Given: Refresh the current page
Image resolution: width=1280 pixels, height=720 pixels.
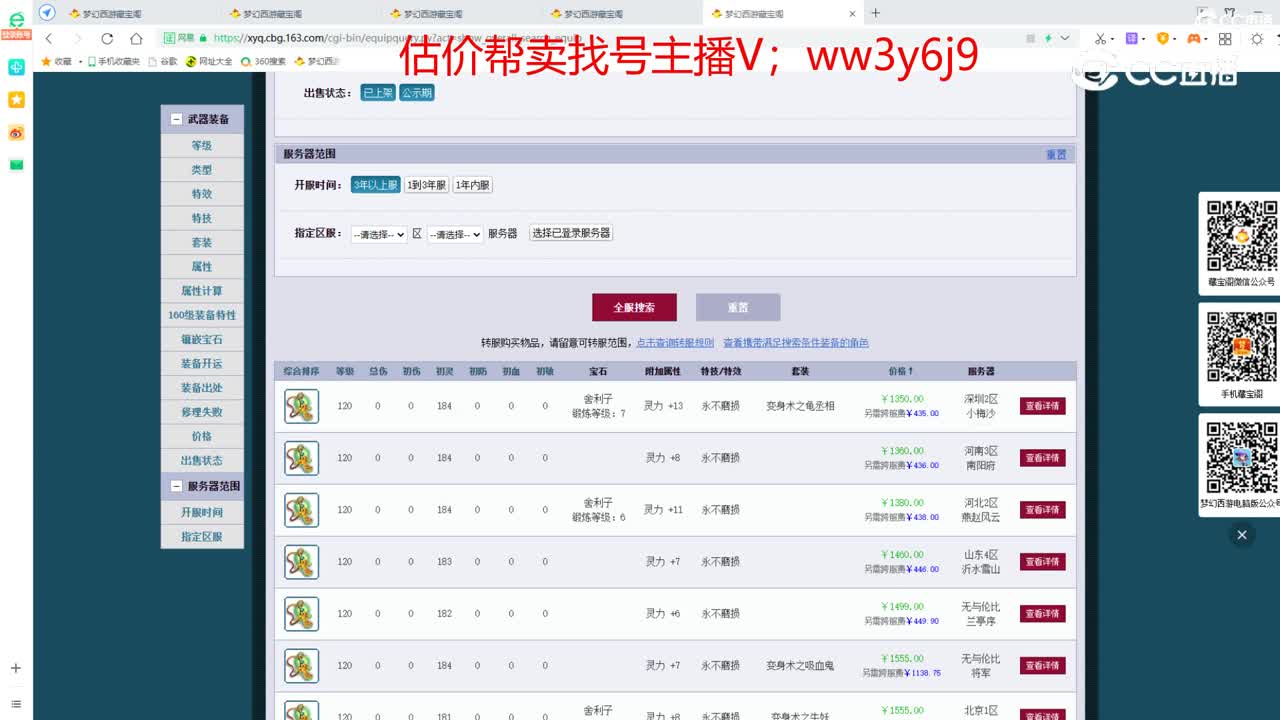Looking at the screenshot, I should point(105,39).
